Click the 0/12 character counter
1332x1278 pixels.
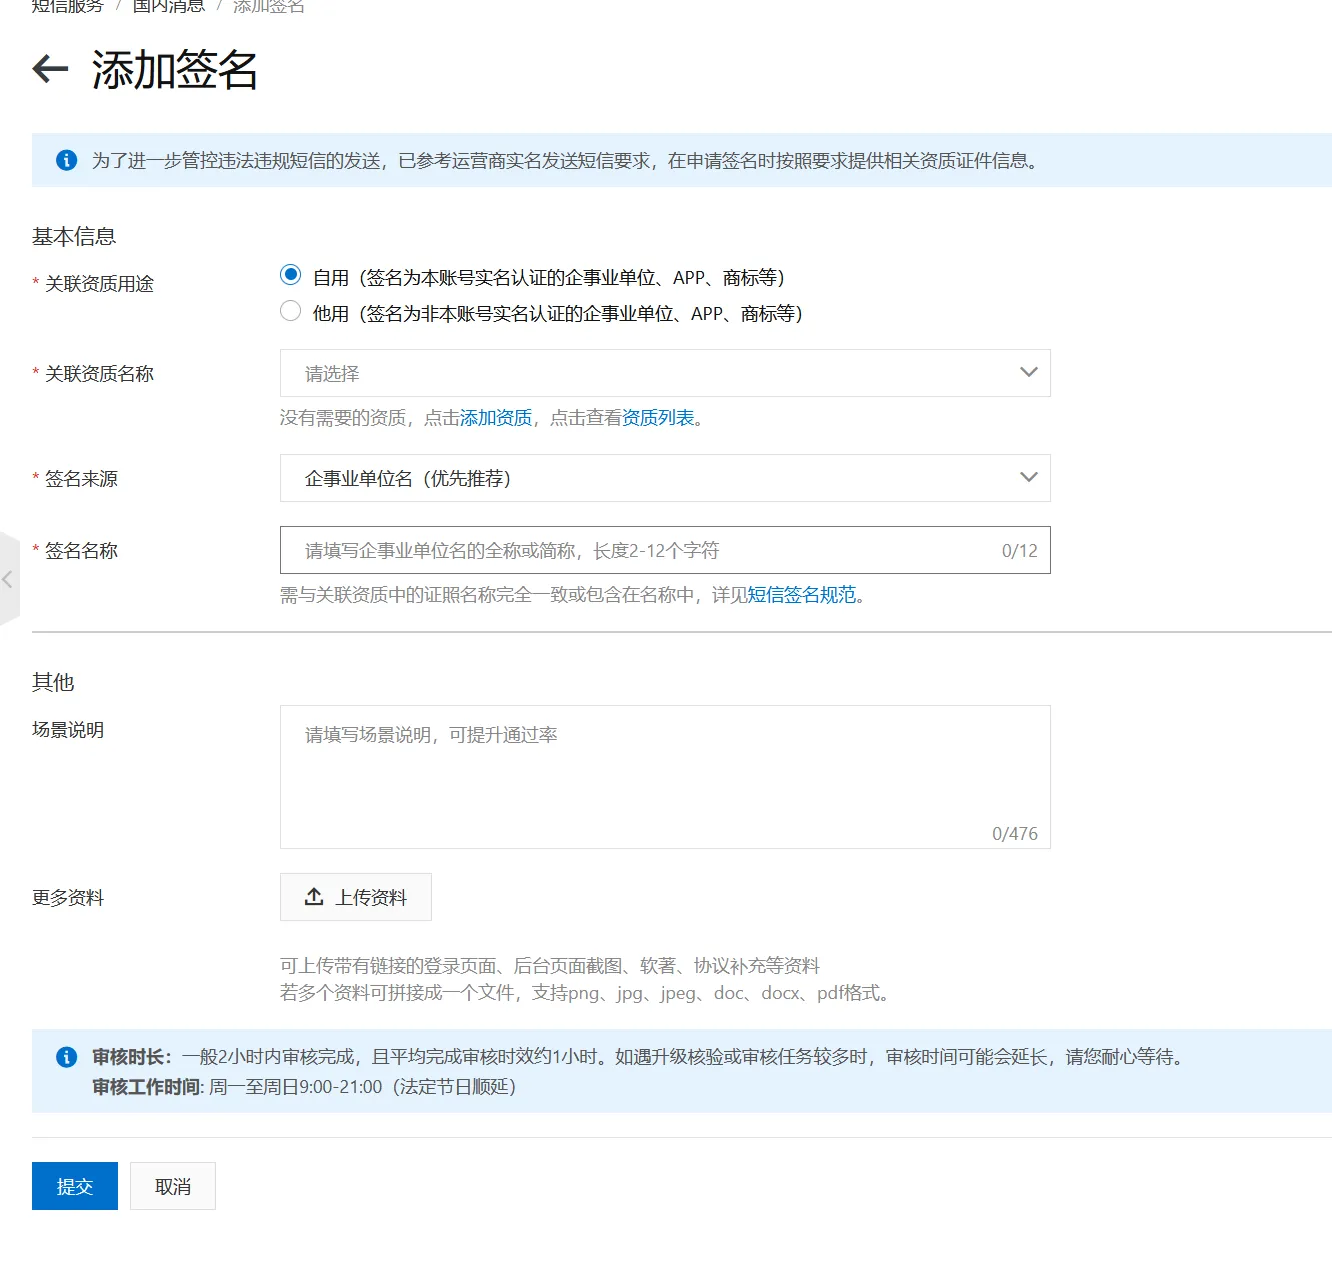[x=1020, y=551]
